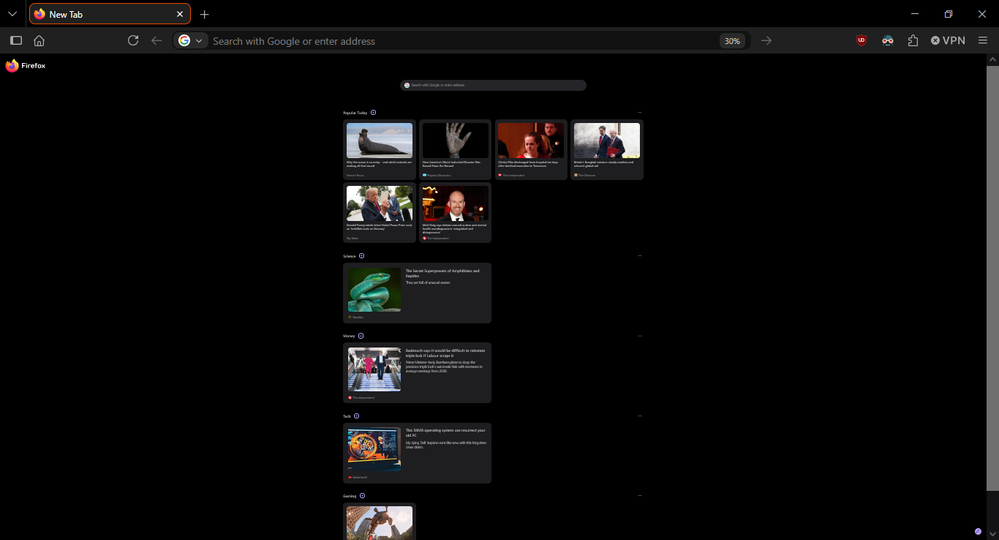This screenshot has height=540, width=999.
Task: Open The Independent source under hospital story
Action: 512,175
